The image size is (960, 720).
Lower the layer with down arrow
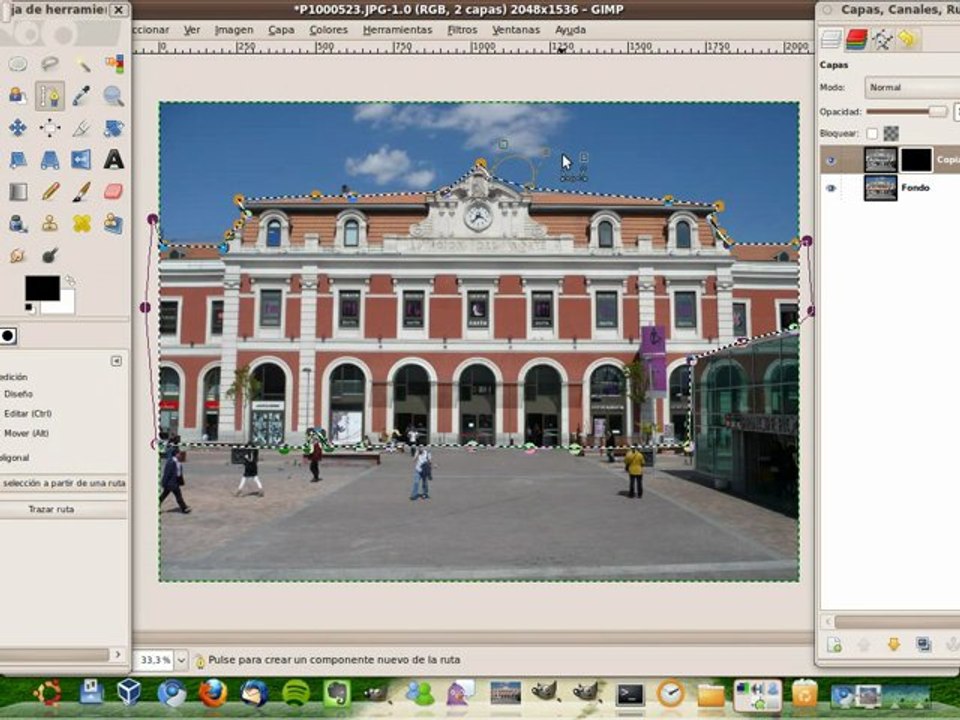coord(893,644)
